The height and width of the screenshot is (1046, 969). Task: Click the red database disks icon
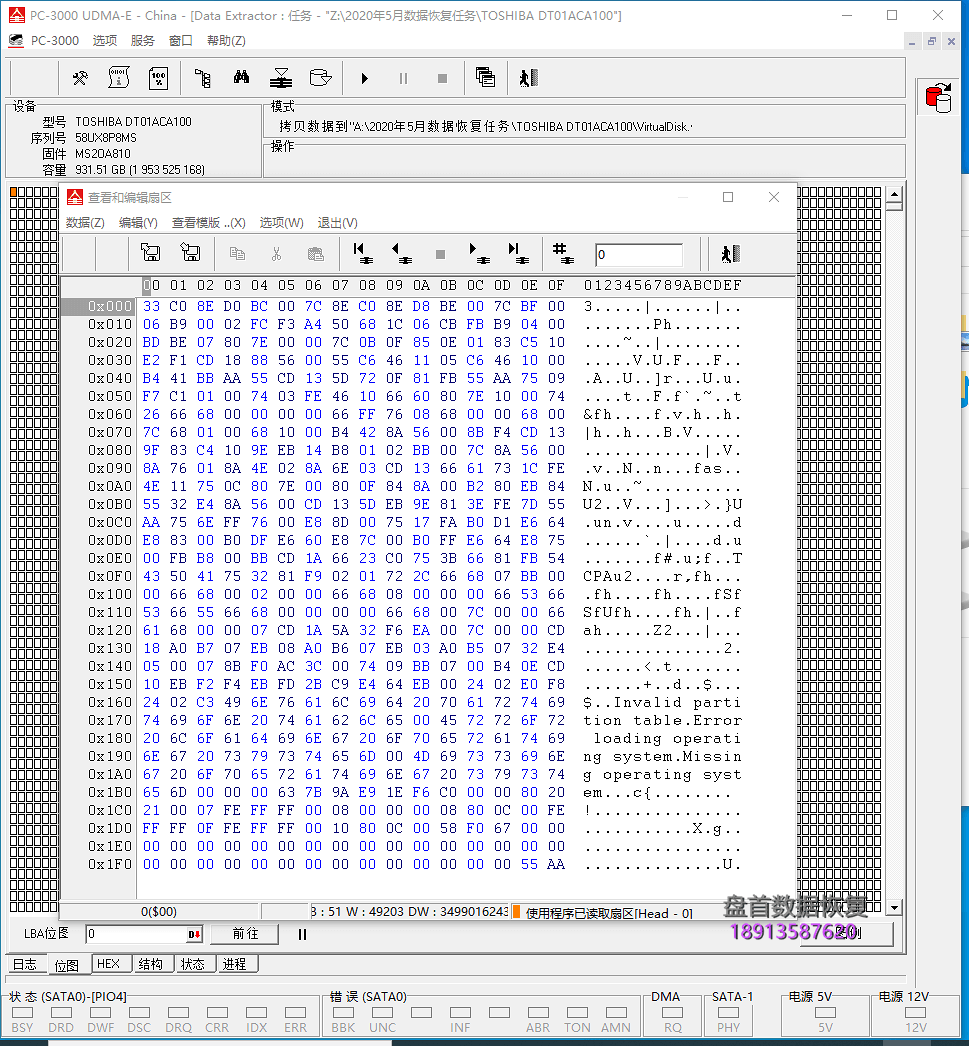click(x=938, y=98)
